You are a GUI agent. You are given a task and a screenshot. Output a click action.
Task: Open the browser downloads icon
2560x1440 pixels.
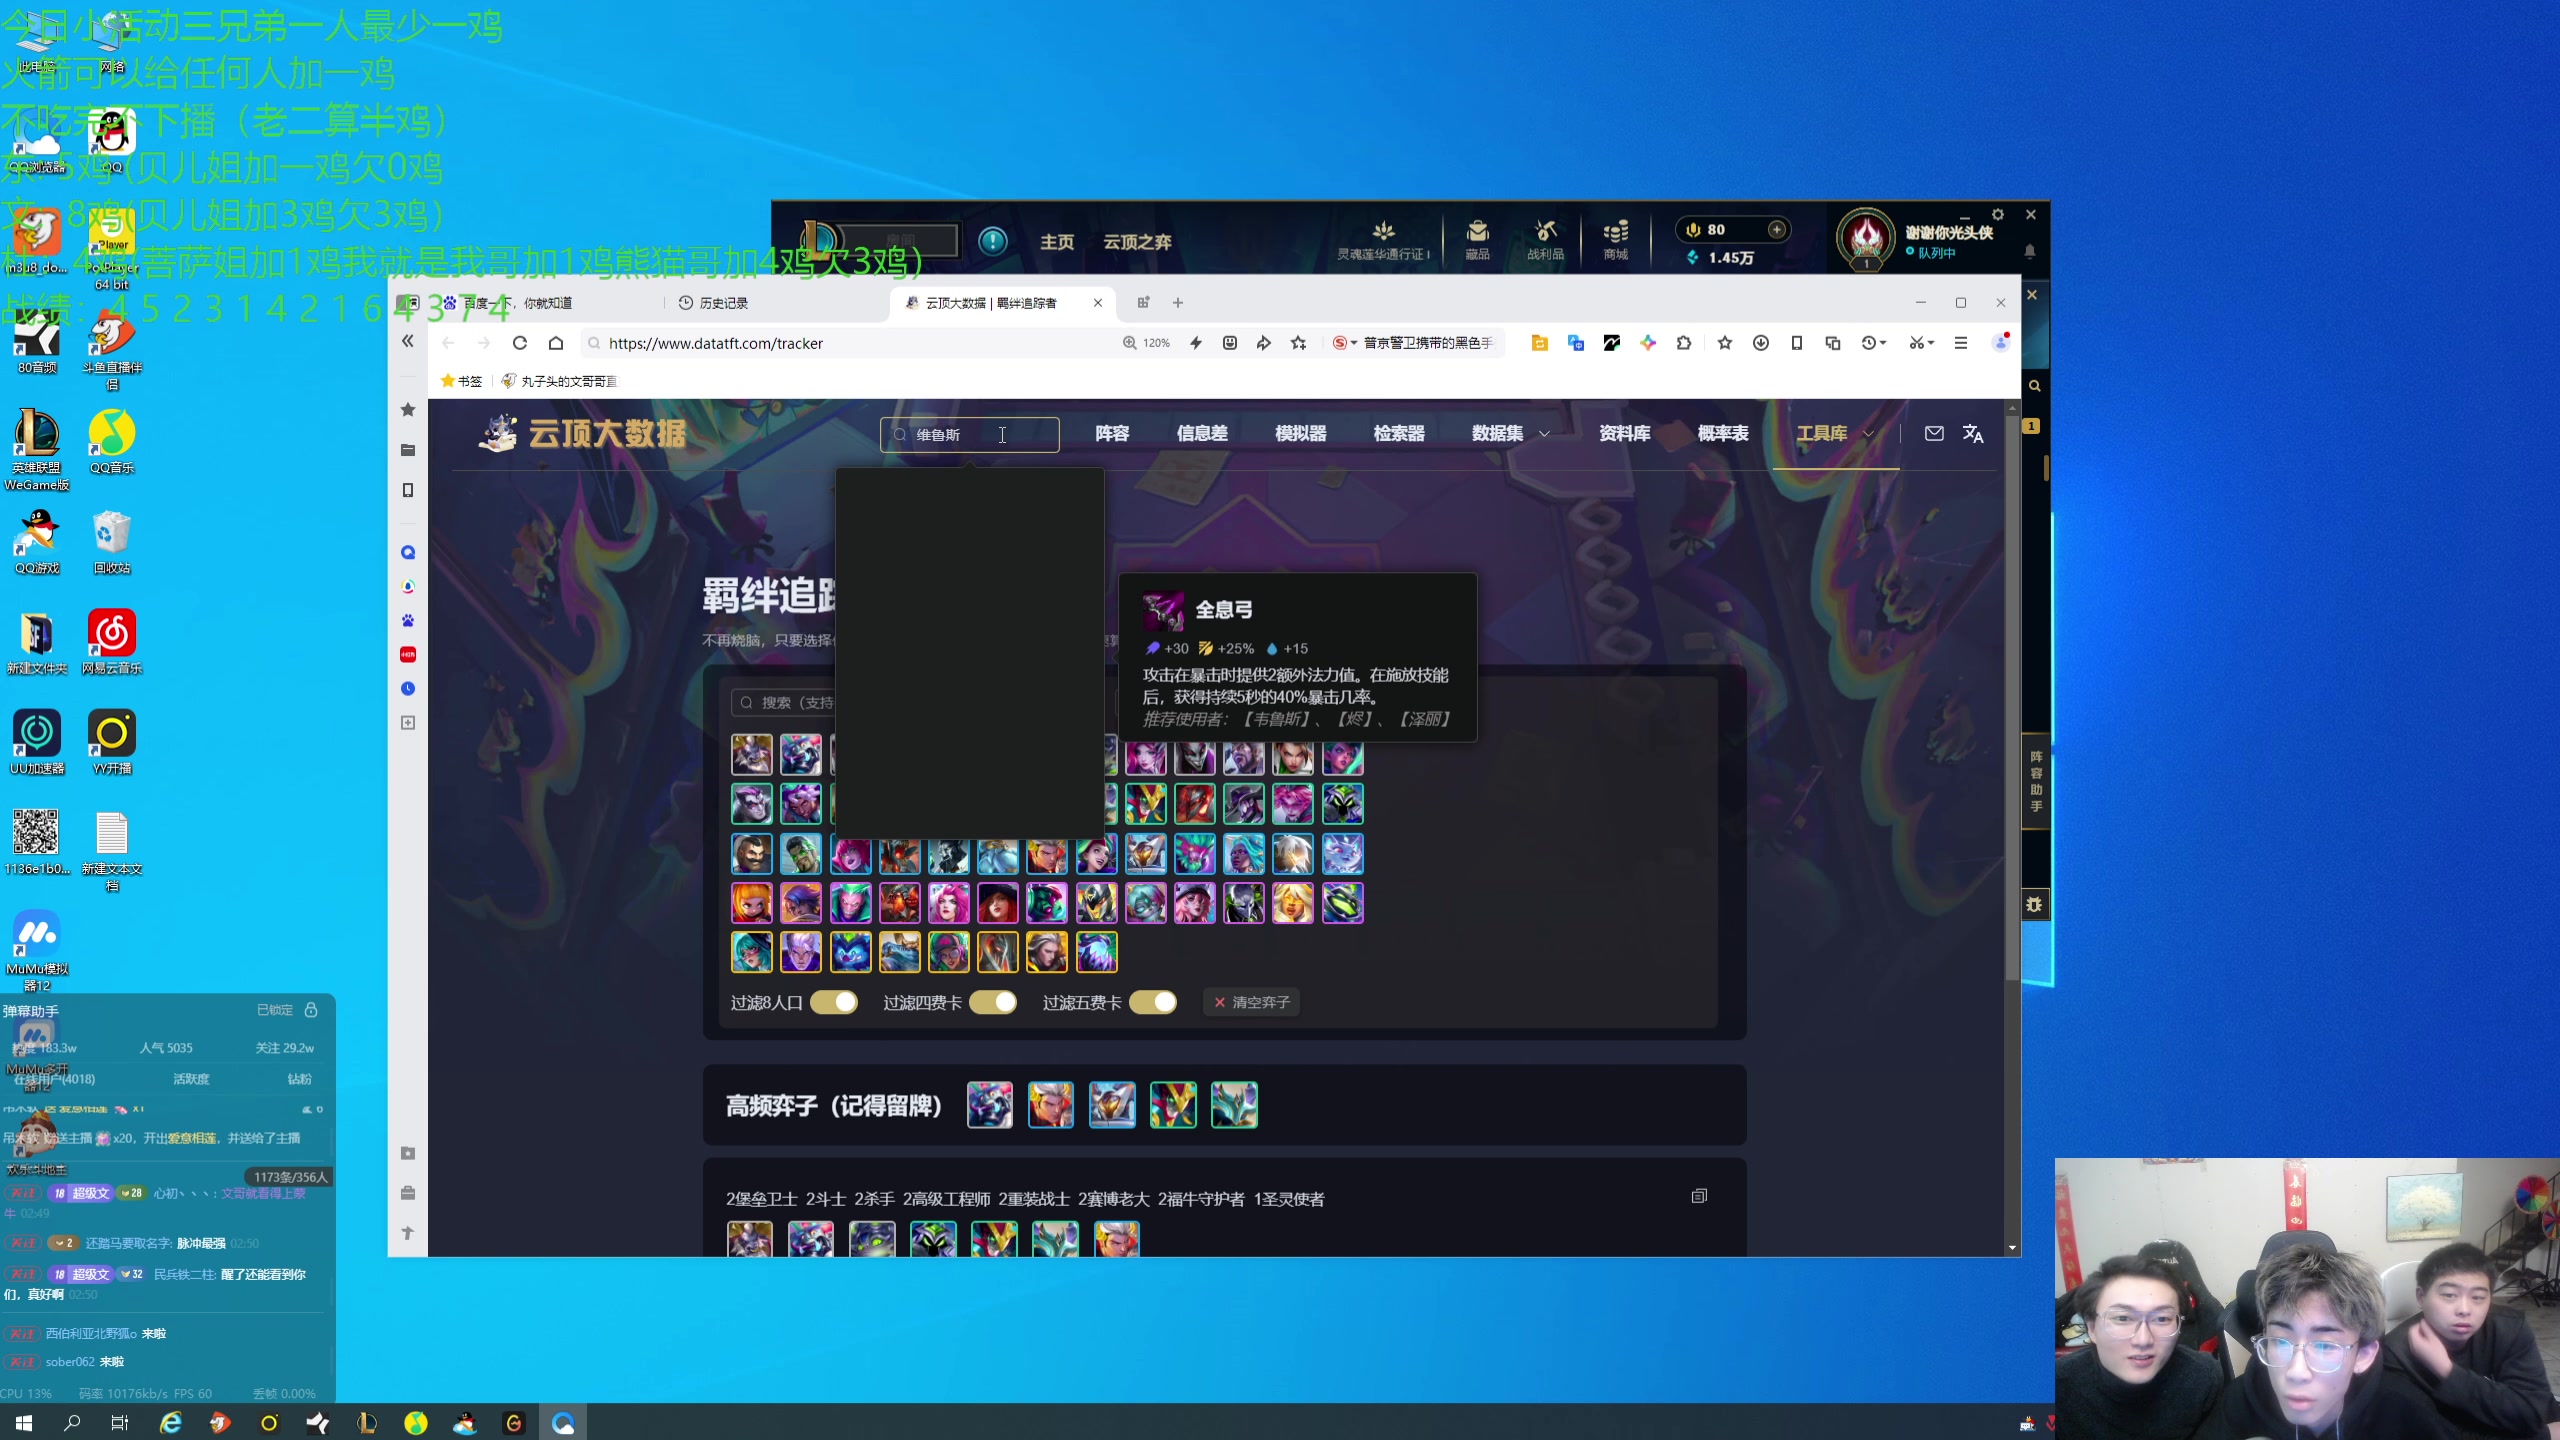click(x=1761, y=343)
